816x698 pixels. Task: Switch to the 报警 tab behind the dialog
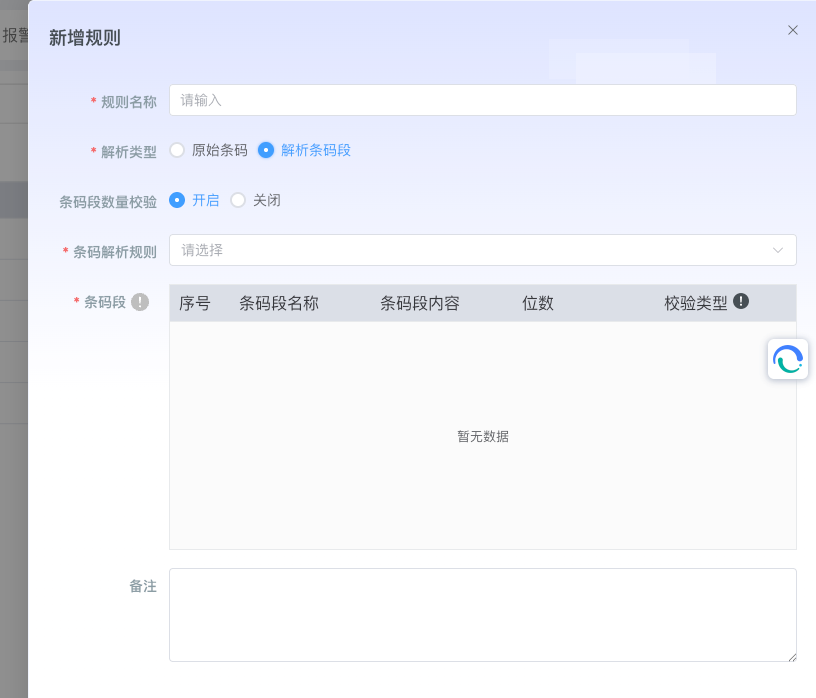point(14,36)
